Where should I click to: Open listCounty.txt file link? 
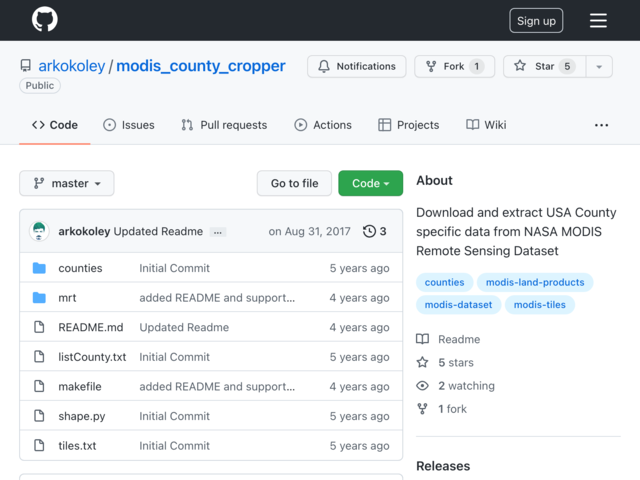92,357
